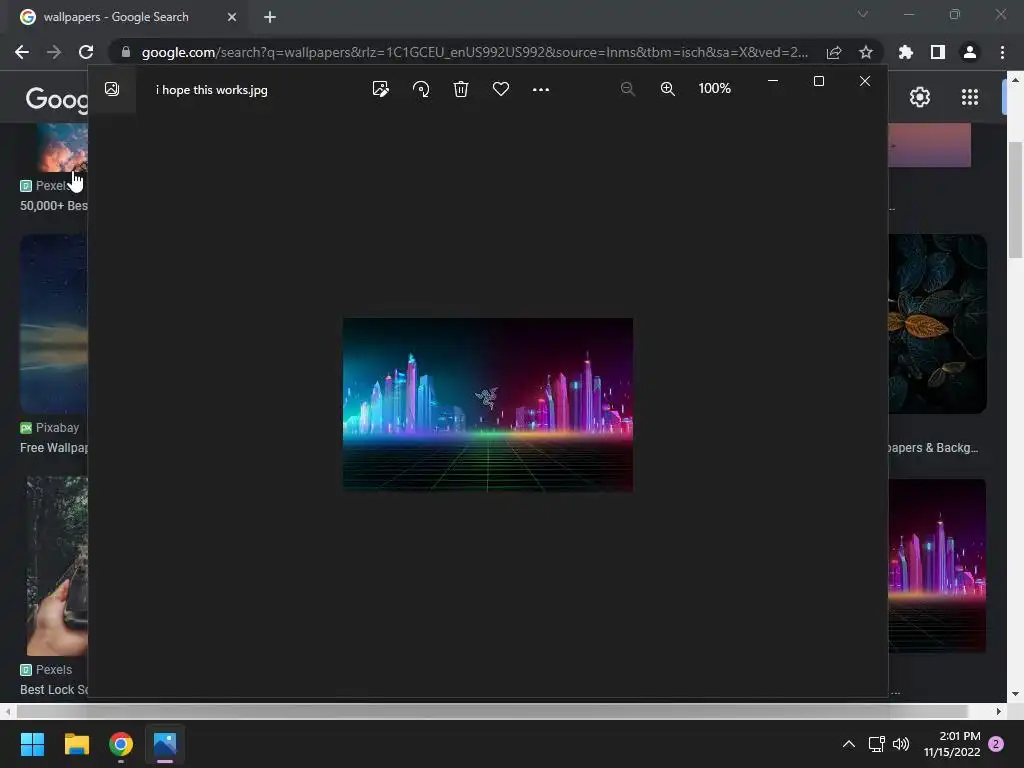Click the Edit image icon in Photos
Screen dimensions: 1024x768
tap(380, 89)
